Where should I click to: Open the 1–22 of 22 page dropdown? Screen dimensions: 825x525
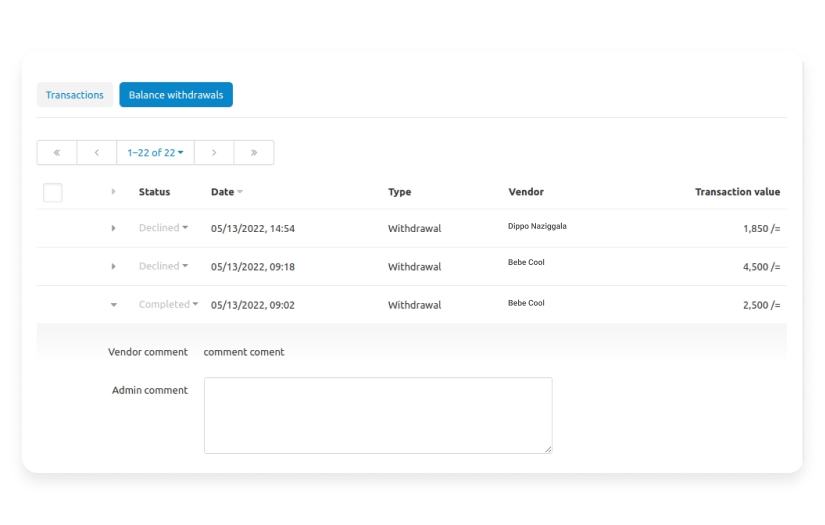tap(155, 153)
